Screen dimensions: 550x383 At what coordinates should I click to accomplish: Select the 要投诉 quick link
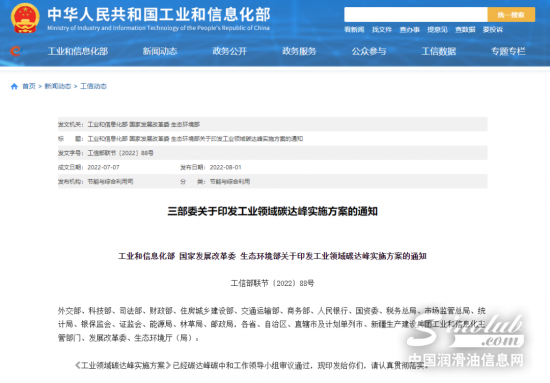click(493, 30)
